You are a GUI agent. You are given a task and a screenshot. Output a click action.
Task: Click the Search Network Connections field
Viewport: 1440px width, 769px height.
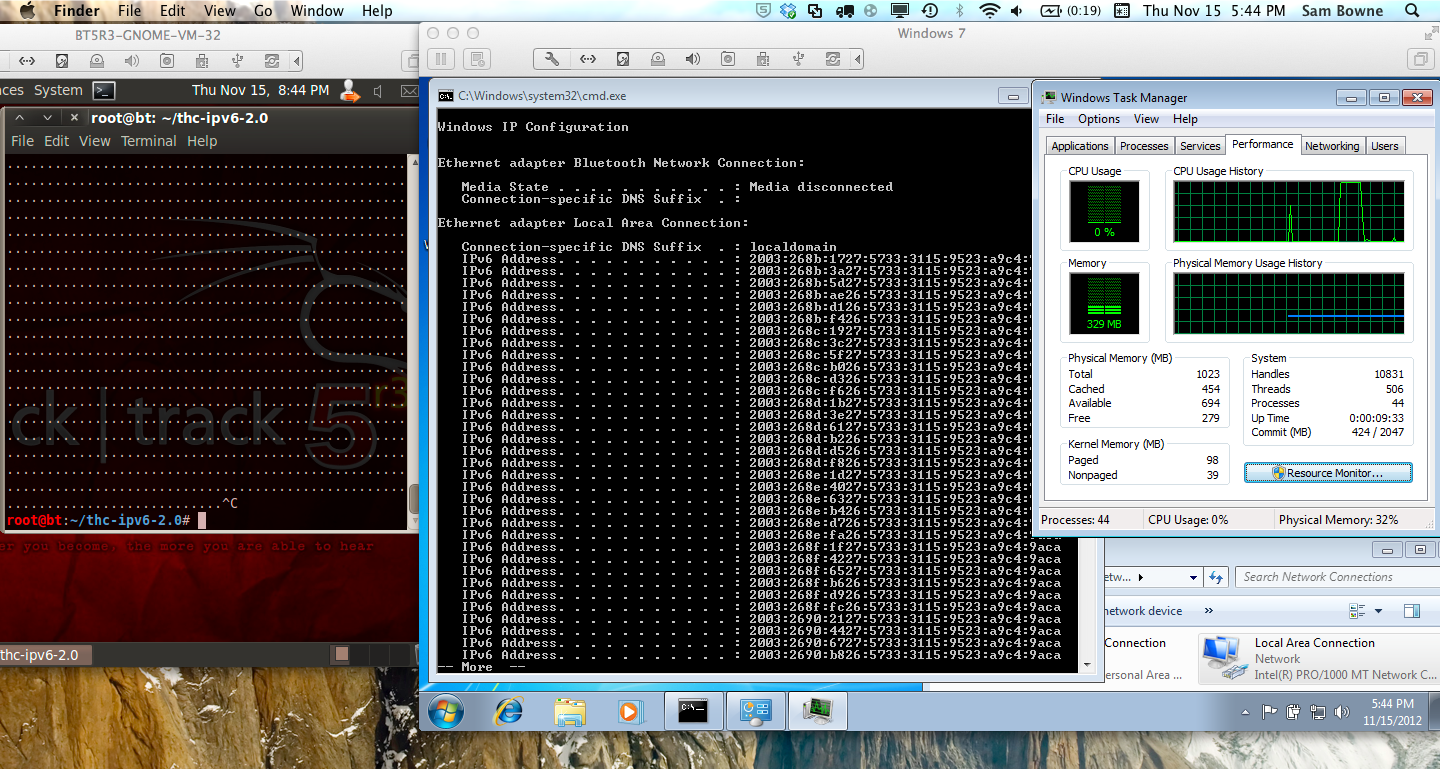pos(1335,577)
